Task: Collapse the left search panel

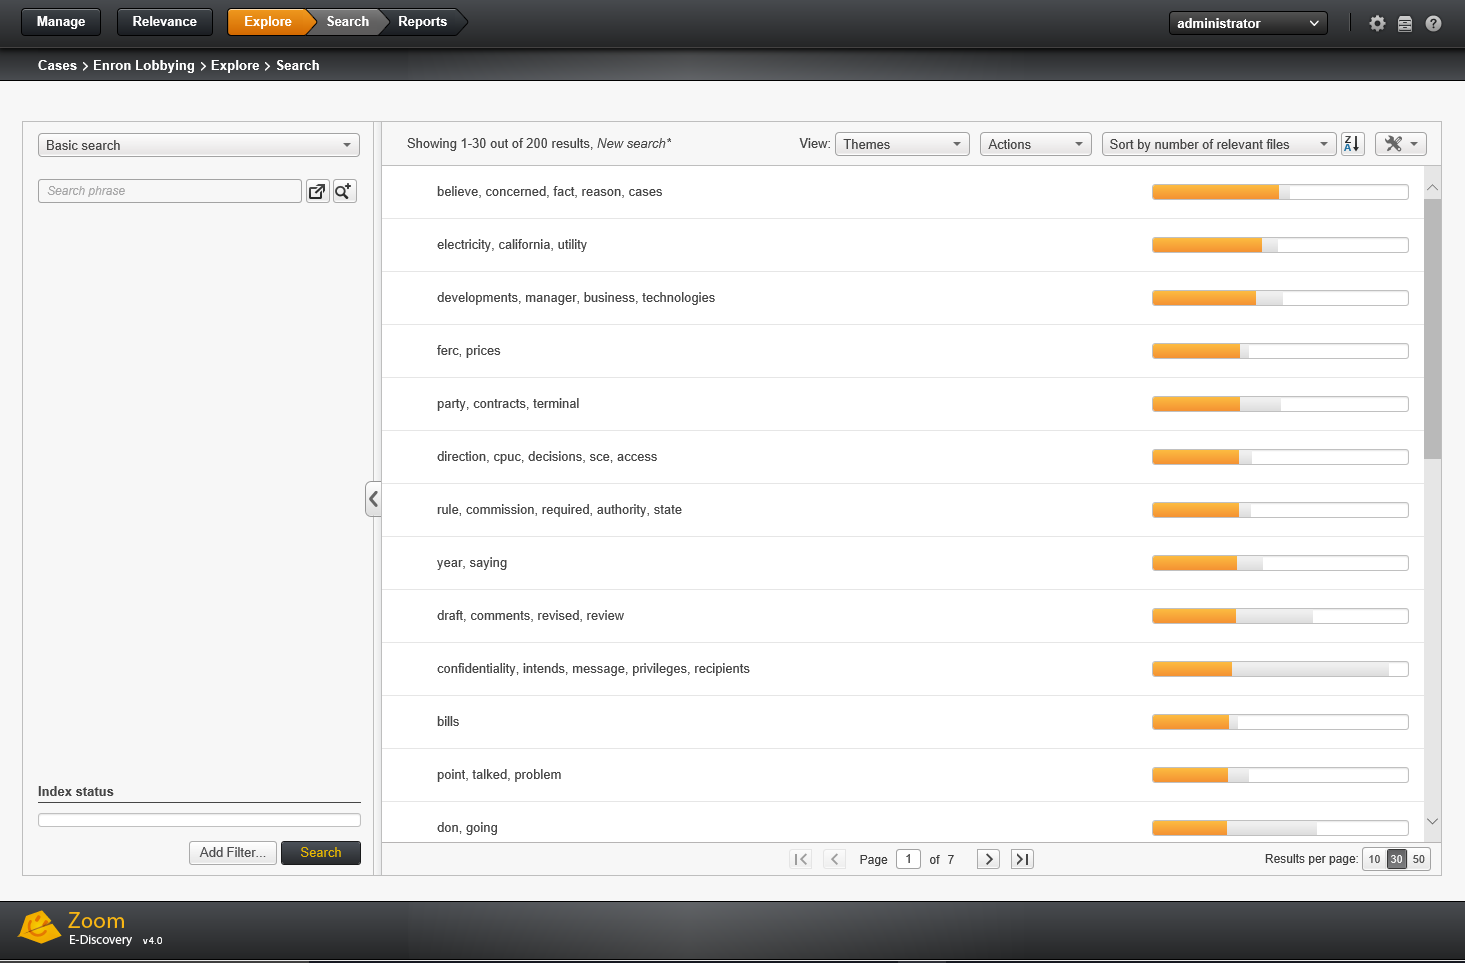Action: pyautogui.click(x=373, y=499)
